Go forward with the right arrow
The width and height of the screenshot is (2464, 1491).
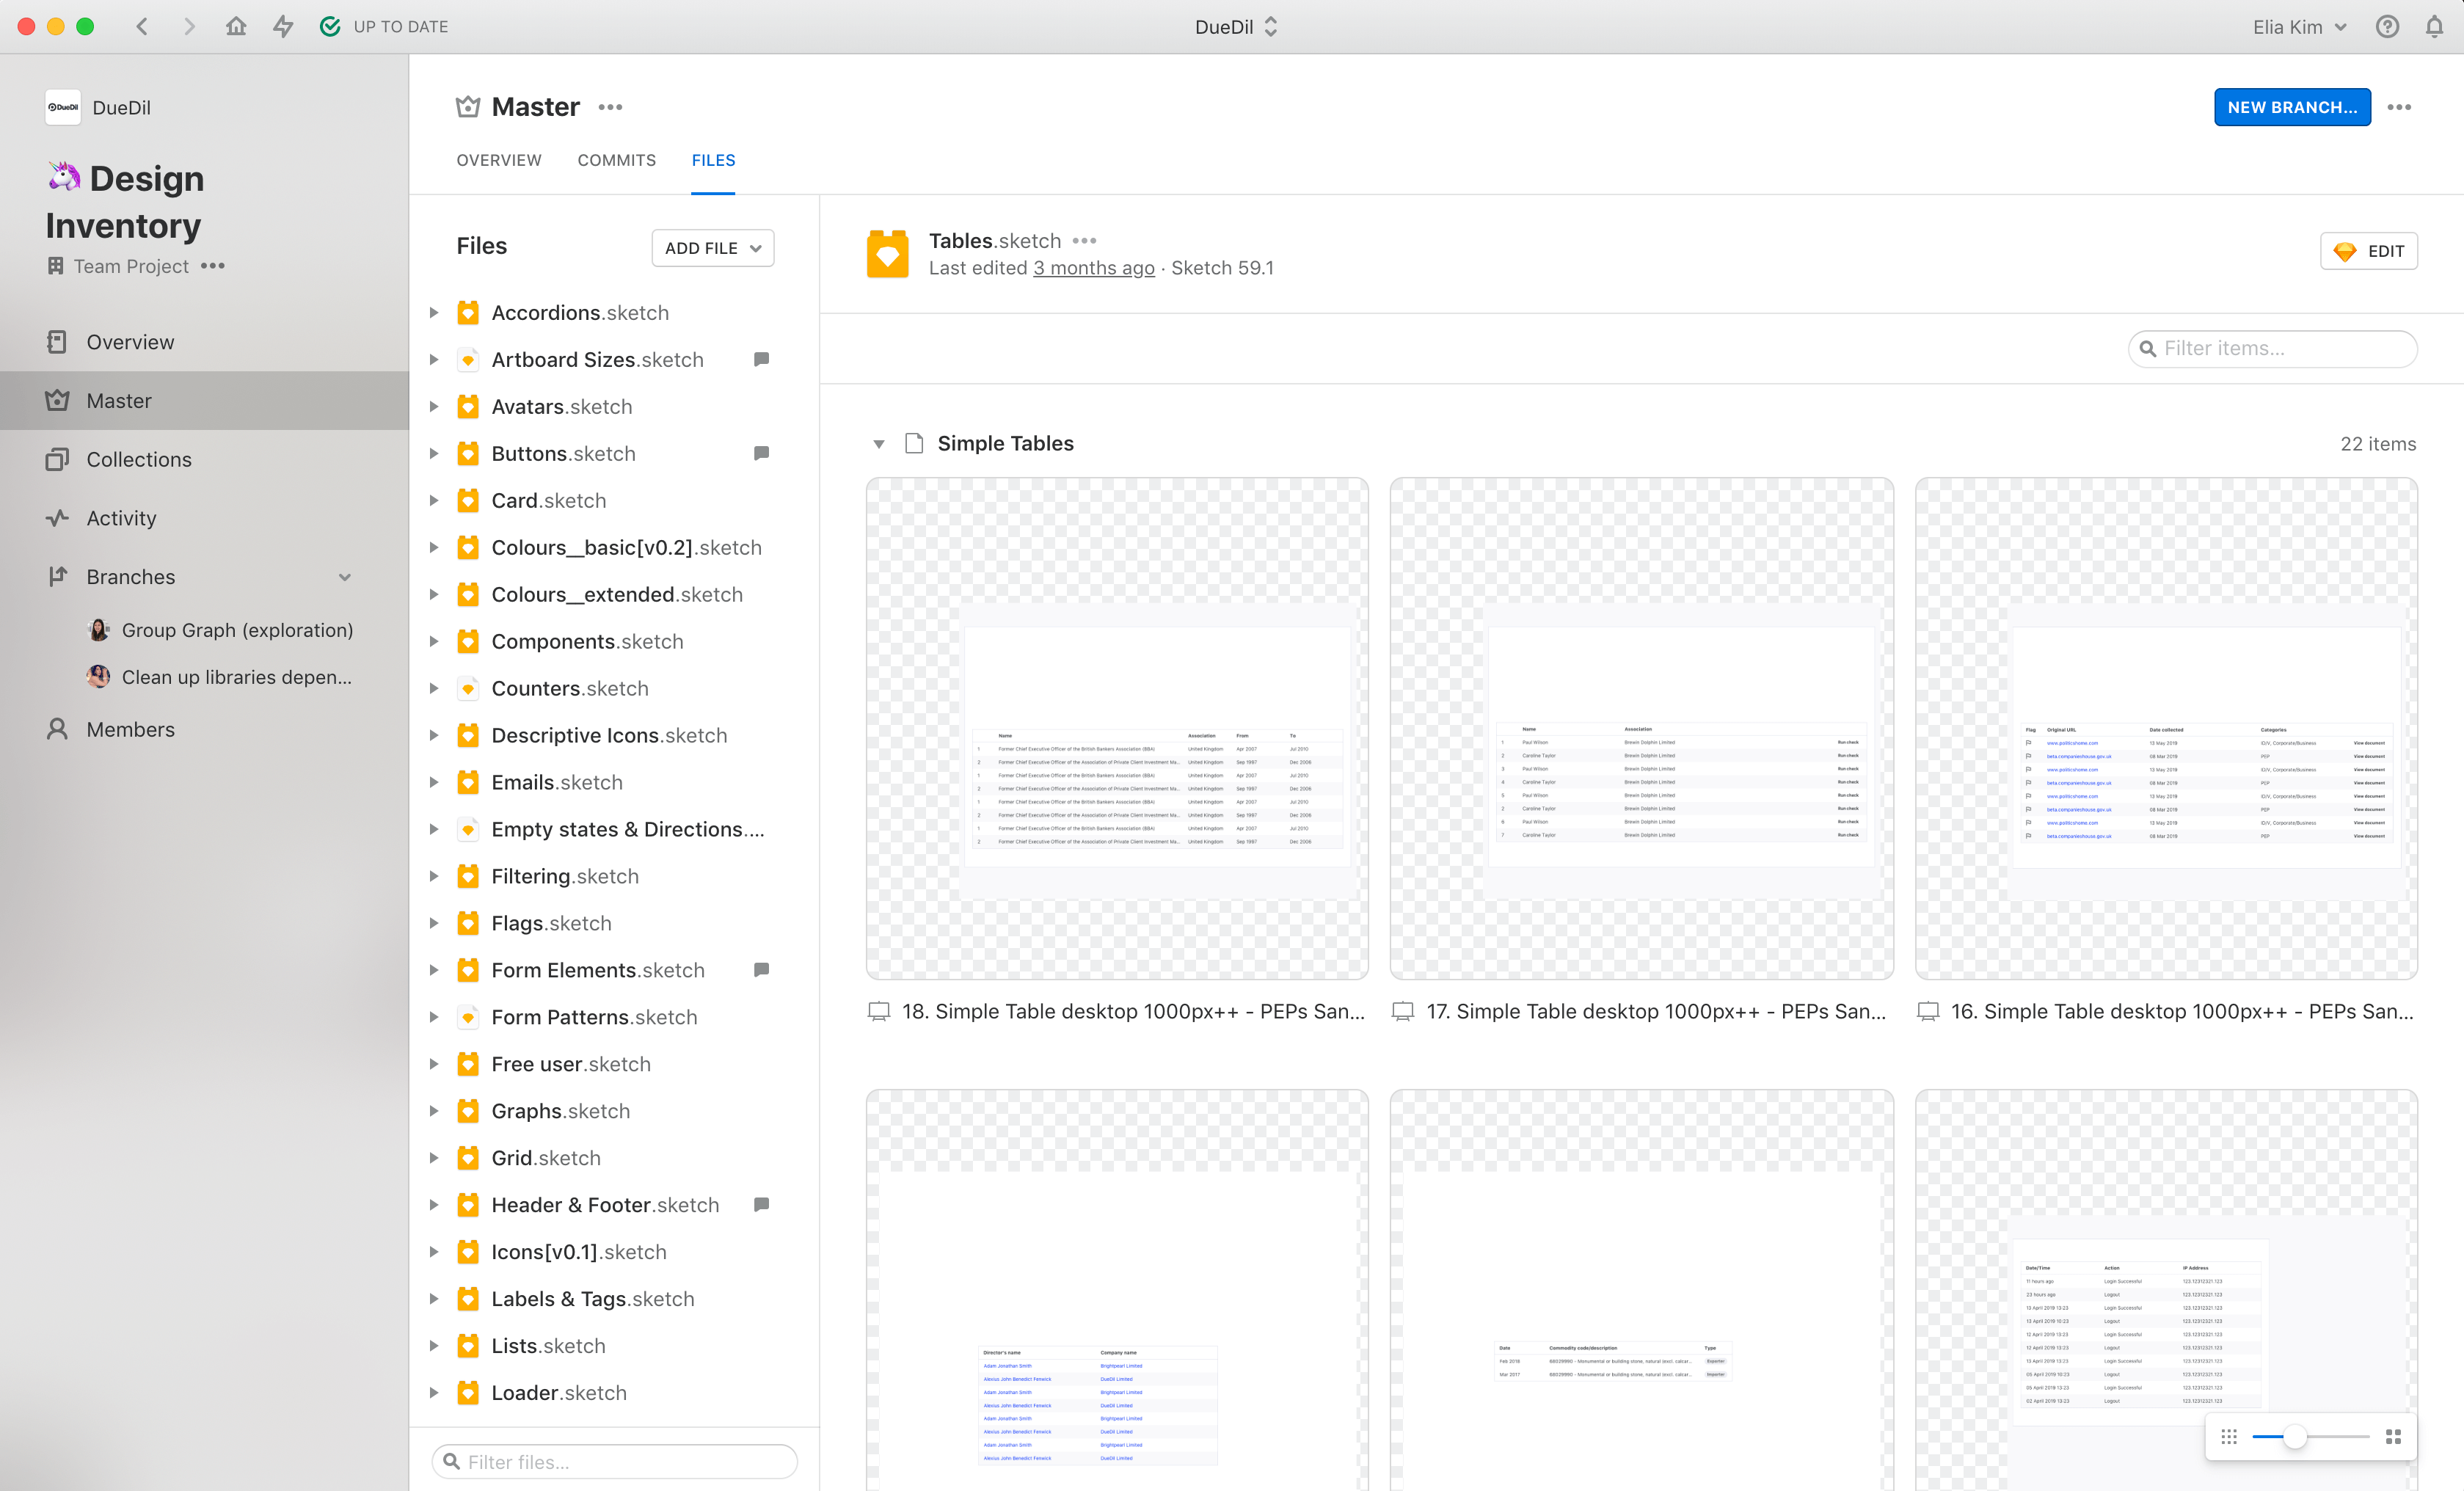click(189, 26)
